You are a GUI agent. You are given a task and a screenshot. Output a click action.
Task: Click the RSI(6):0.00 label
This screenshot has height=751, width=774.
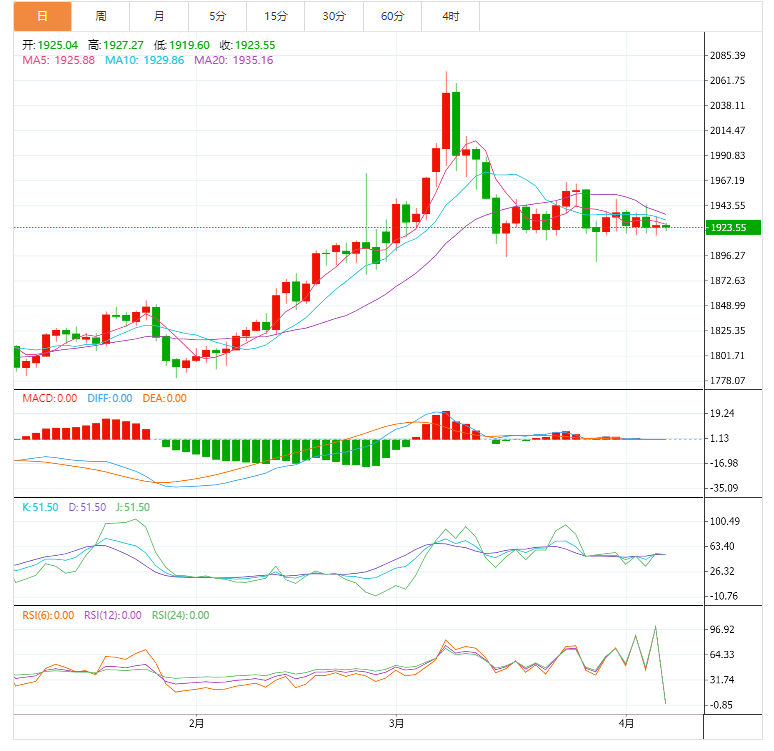[x=48, y=616]
